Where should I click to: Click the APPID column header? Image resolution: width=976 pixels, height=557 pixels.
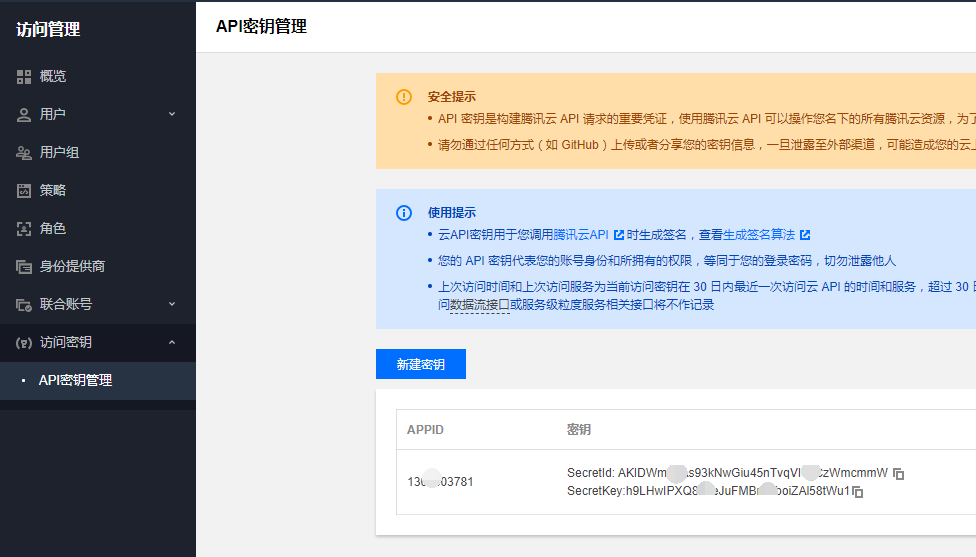pyautogui.click(x=425, y=430)
